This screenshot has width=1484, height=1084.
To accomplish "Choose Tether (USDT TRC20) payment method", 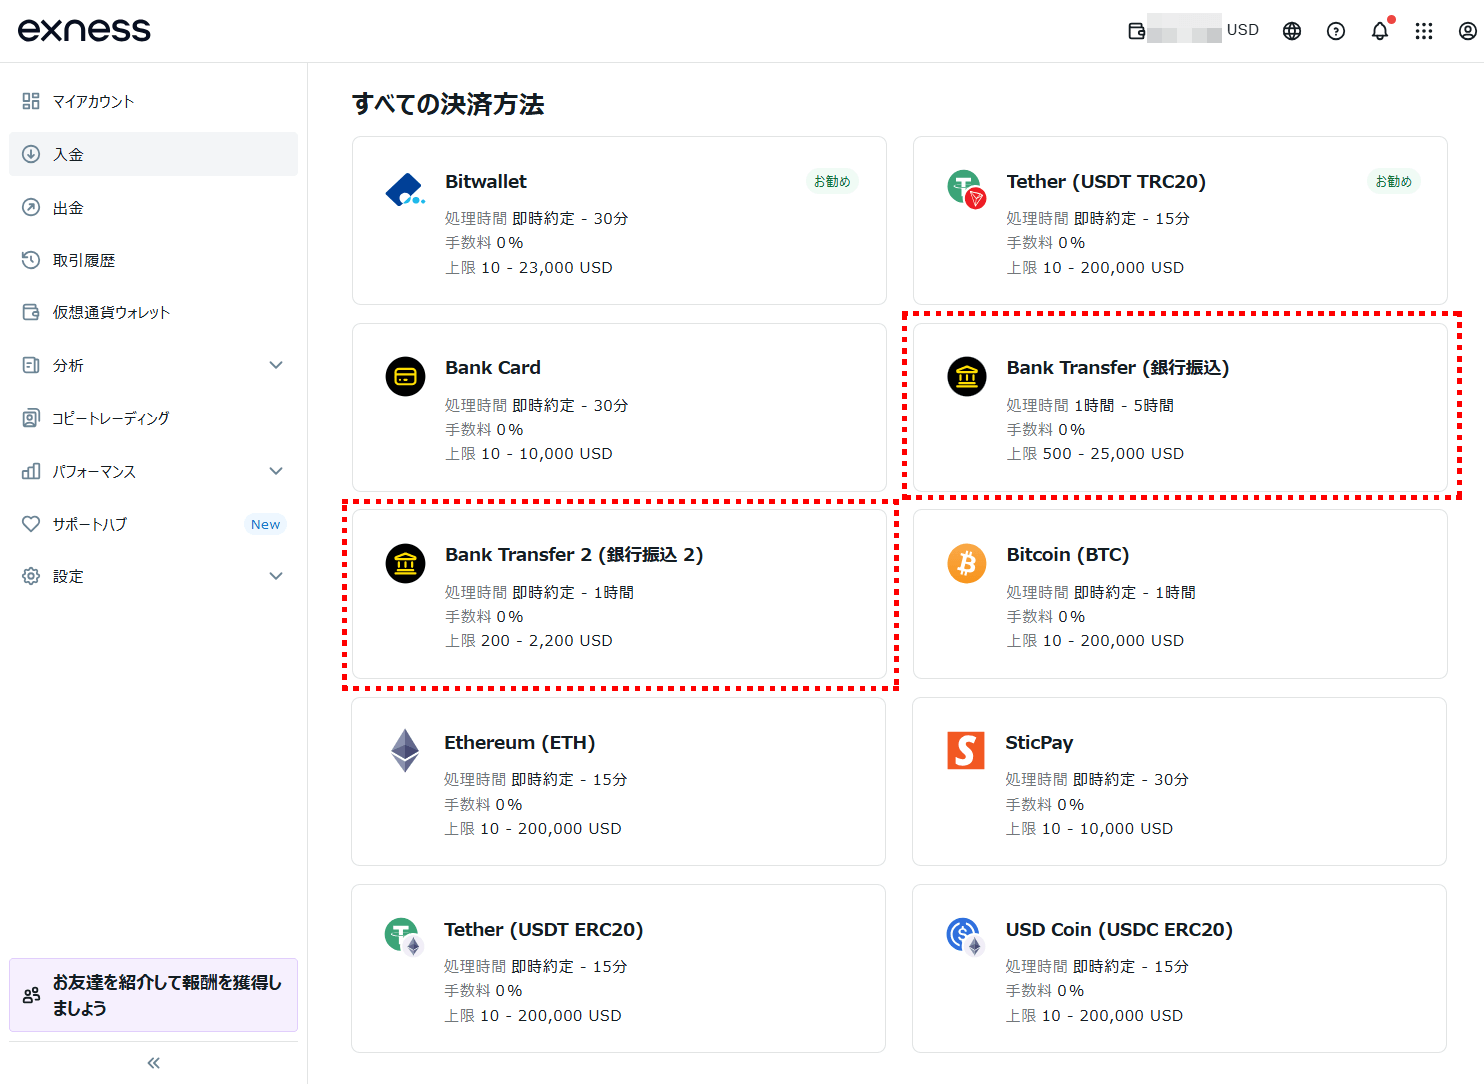I will (1180, 221).
